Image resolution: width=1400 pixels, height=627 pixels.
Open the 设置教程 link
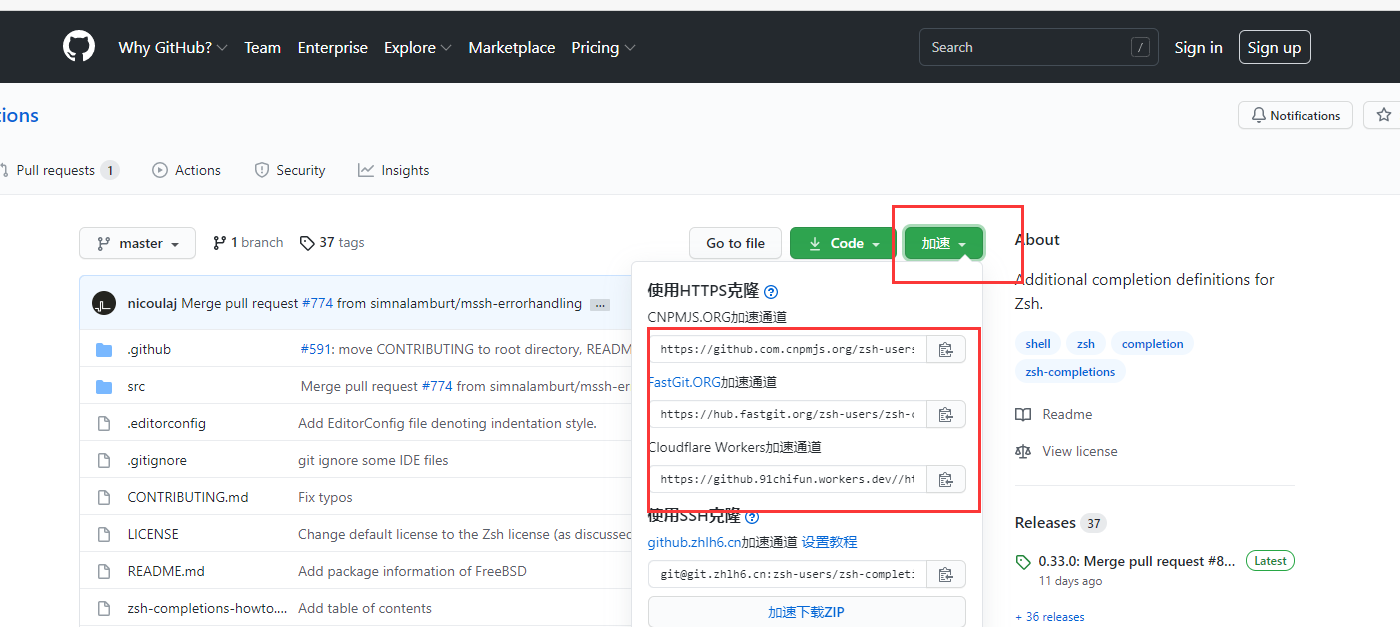[828, 541]
